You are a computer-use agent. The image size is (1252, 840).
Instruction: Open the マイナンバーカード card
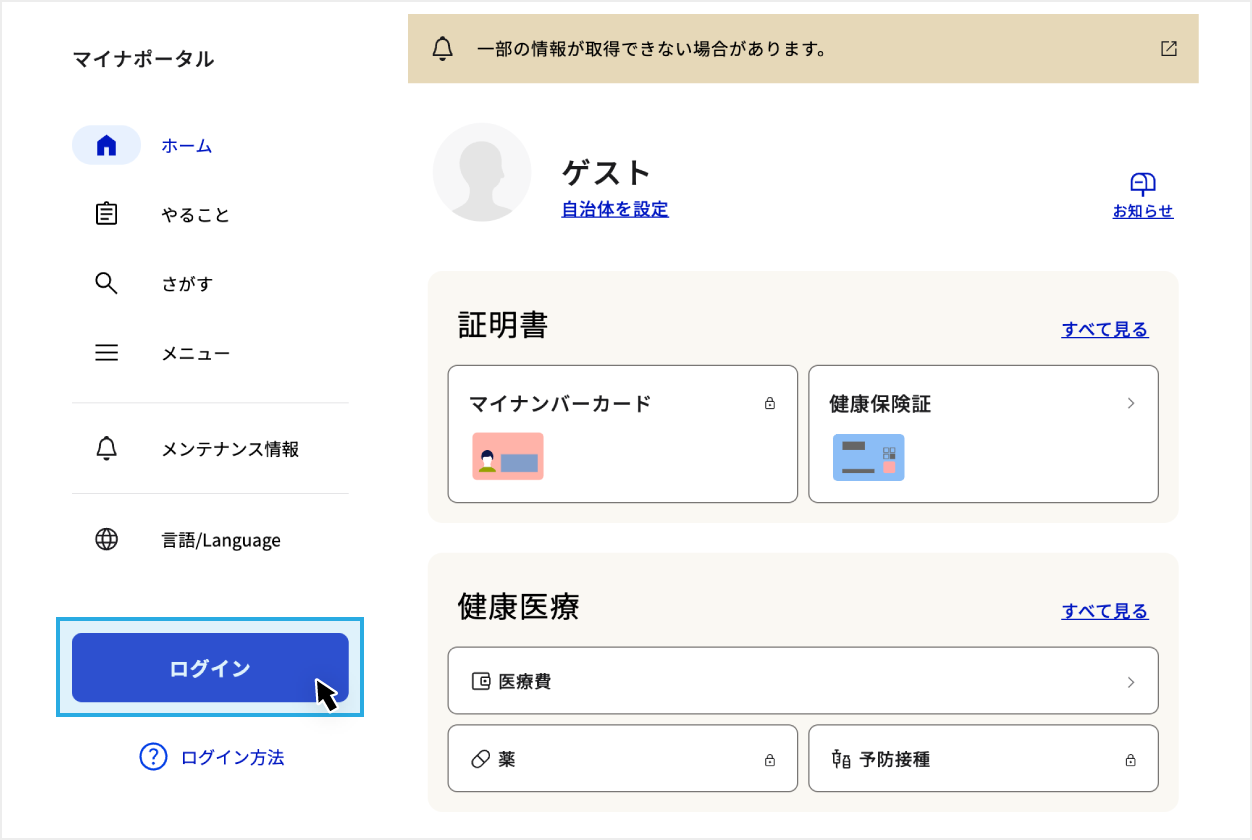pos(622,434)
